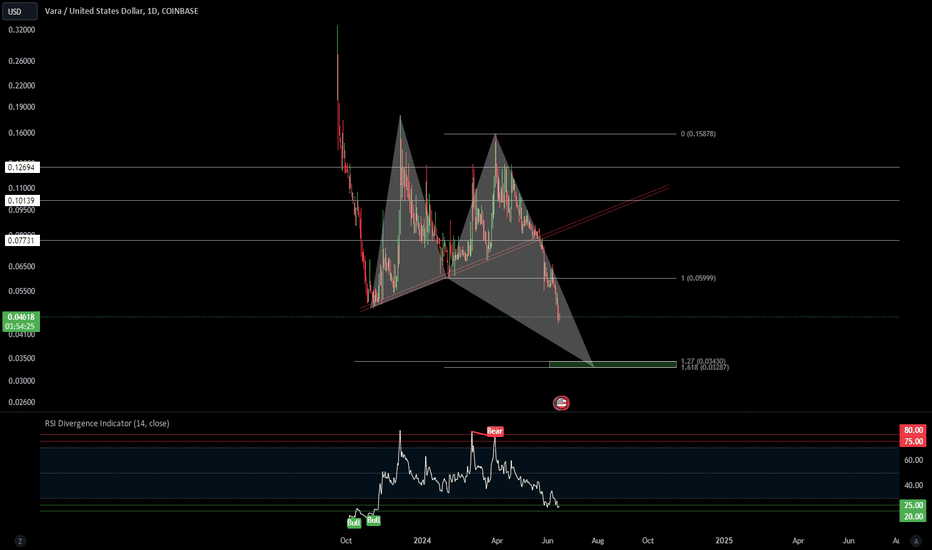
Task: Click the RSI 60.00 axis value
Action: coord(914,460)
